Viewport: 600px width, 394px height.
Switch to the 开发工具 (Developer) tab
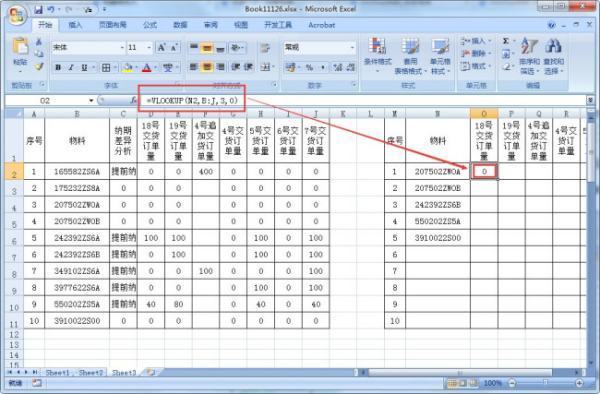click(278, 25)
